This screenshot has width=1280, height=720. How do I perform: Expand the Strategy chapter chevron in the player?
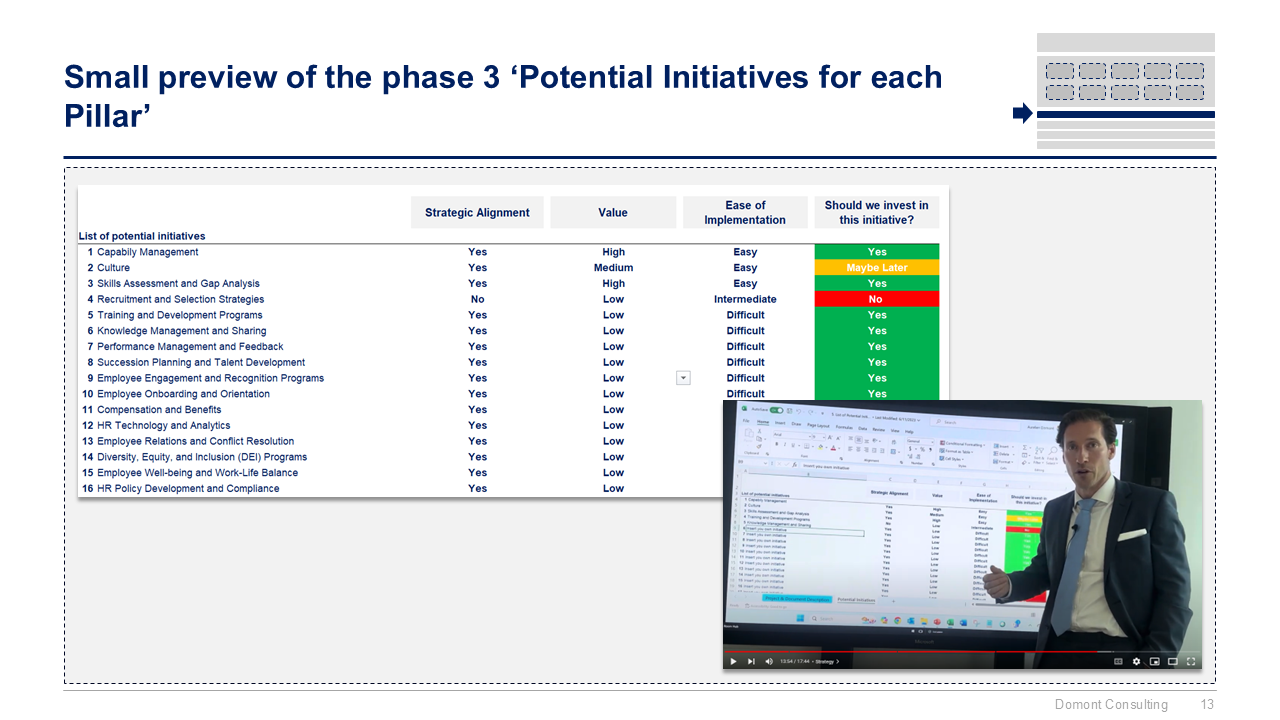pyautogui.click(x=838, y=661)
